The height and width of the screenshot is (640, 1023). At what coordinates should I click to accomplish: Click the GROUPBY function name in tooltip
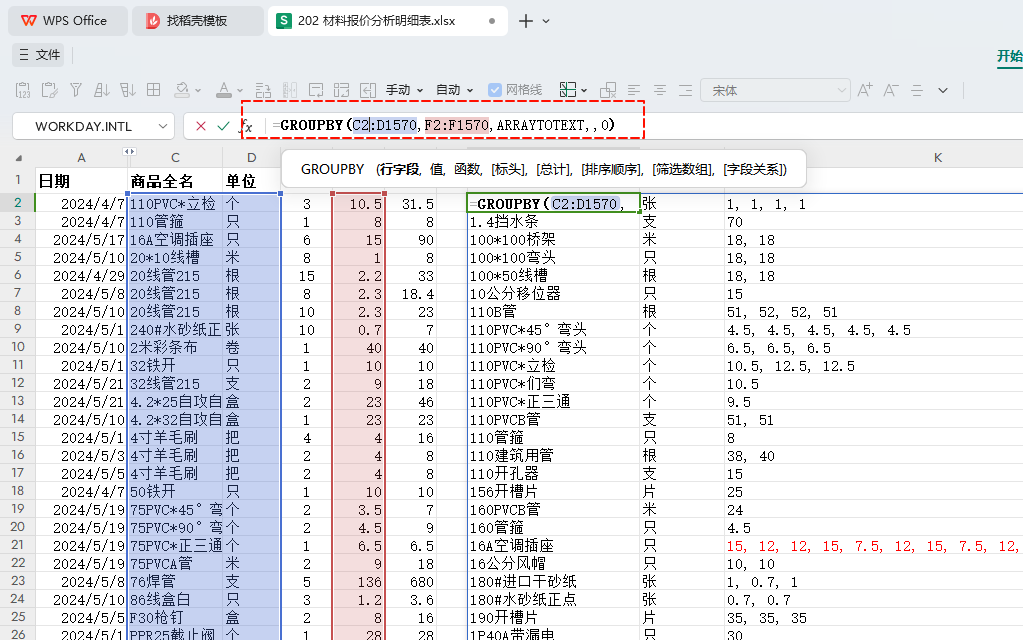coord(332,170)
